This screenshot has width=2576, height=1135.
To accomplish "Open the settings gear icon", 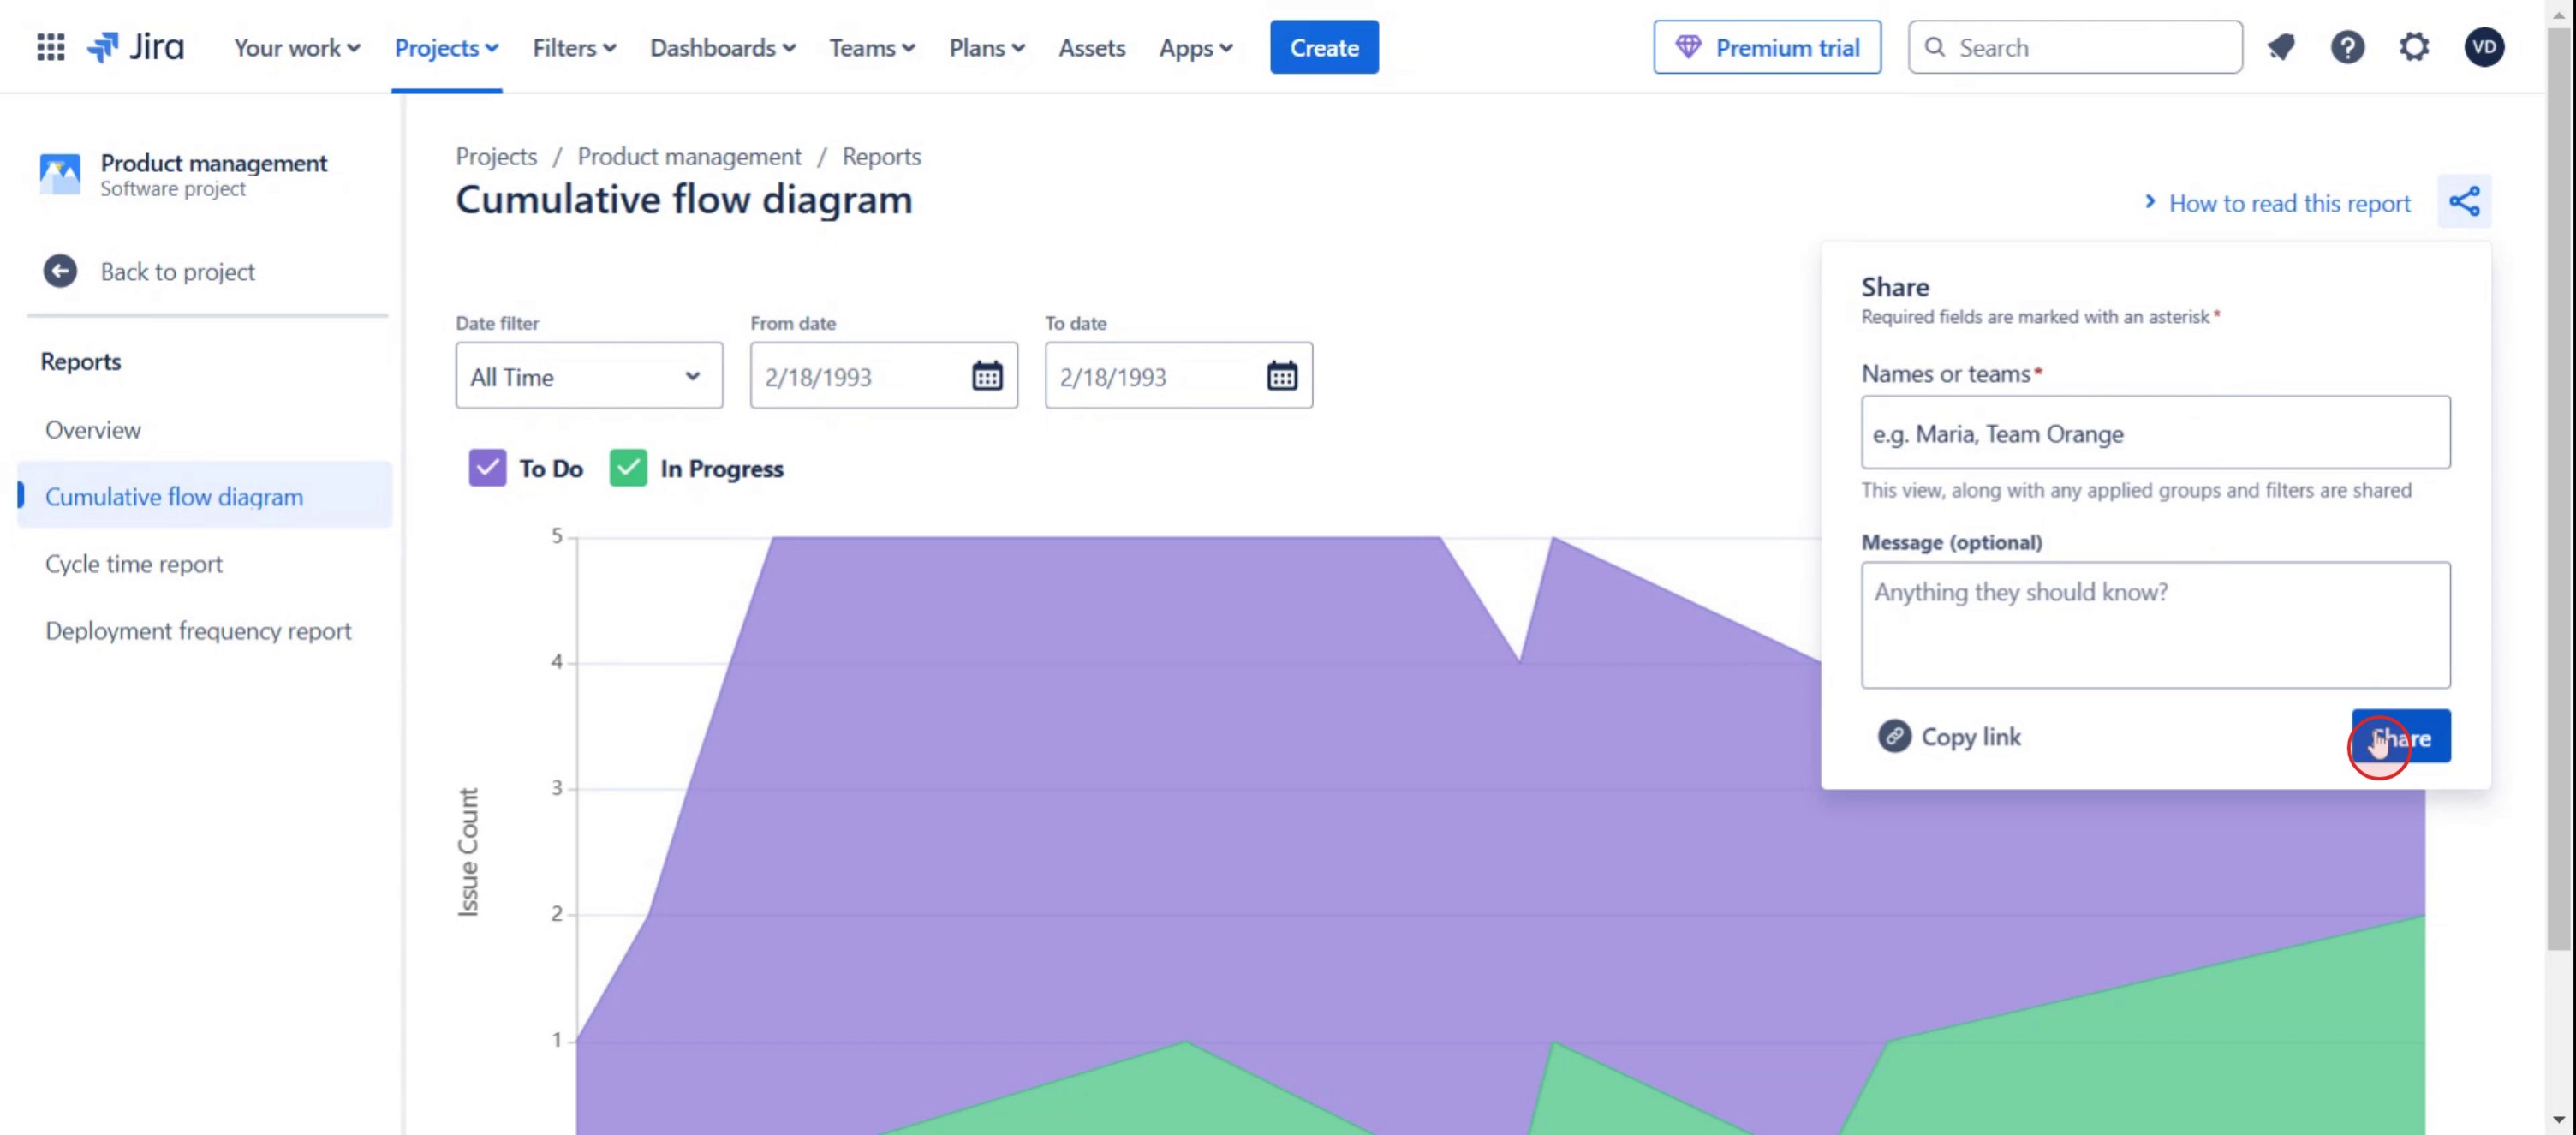I will point(2414,47).
